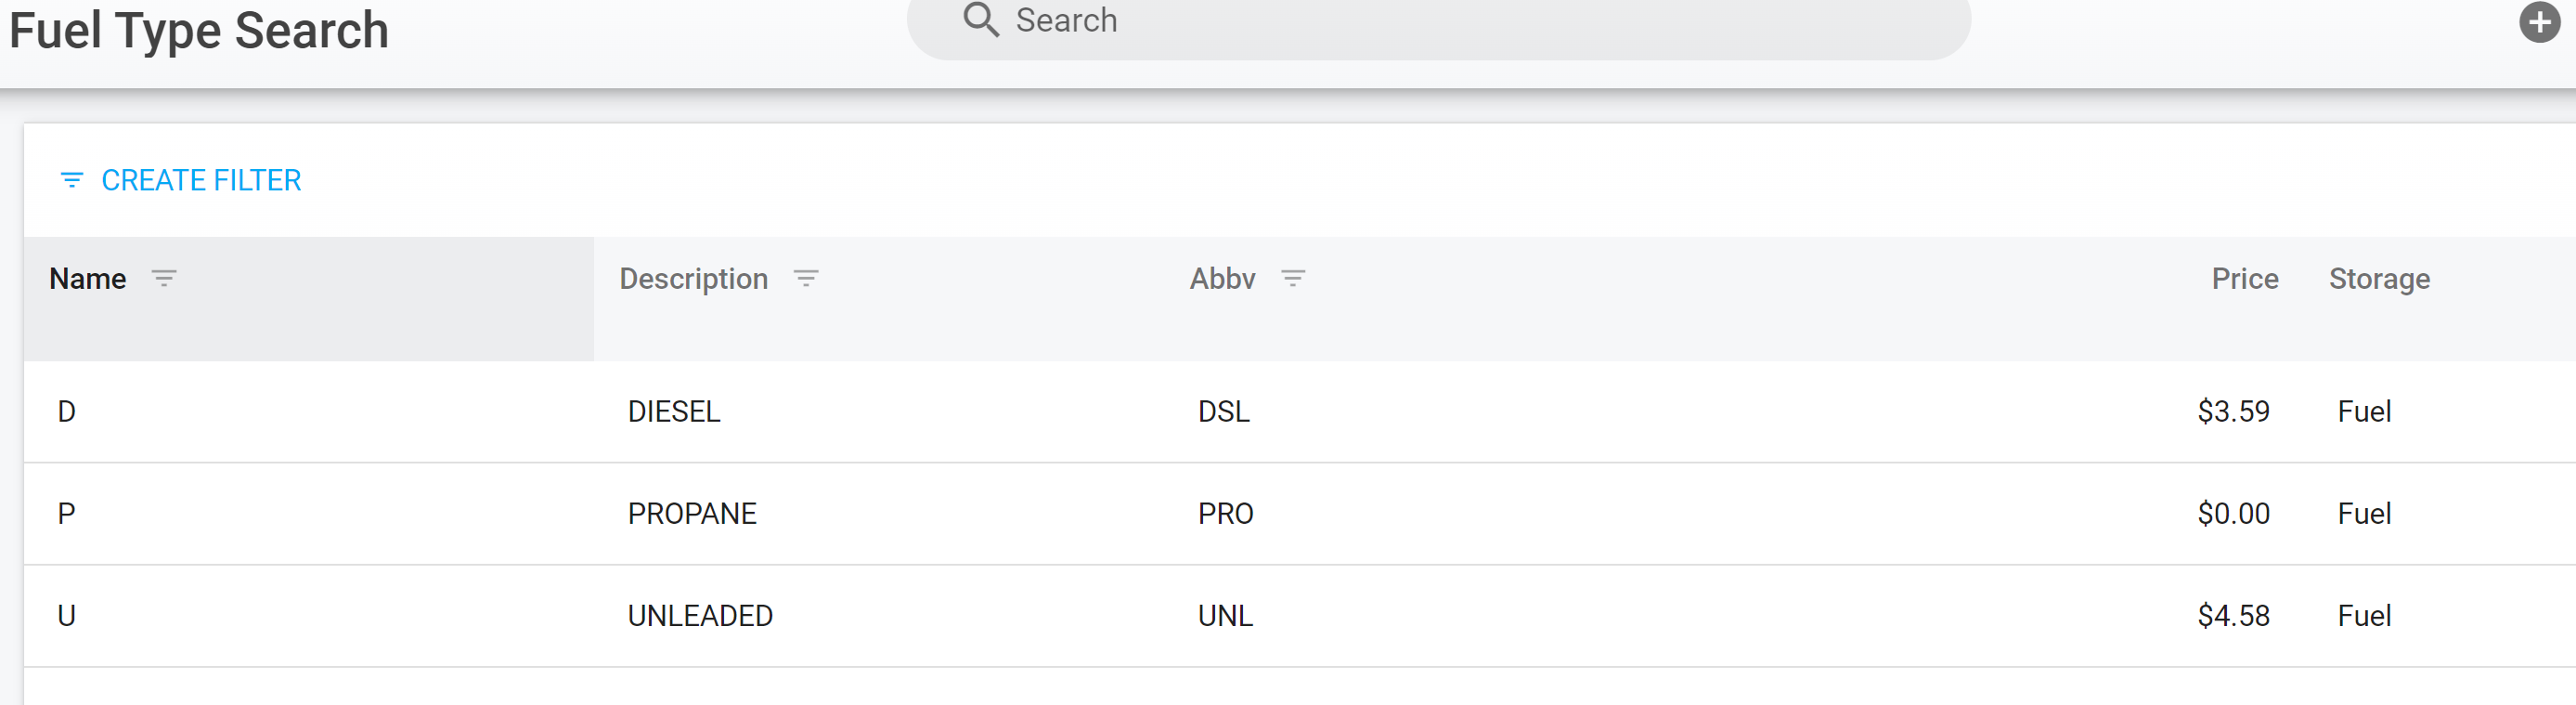
Task: Select the $0.00 price cell
Action: point(2233,514)
